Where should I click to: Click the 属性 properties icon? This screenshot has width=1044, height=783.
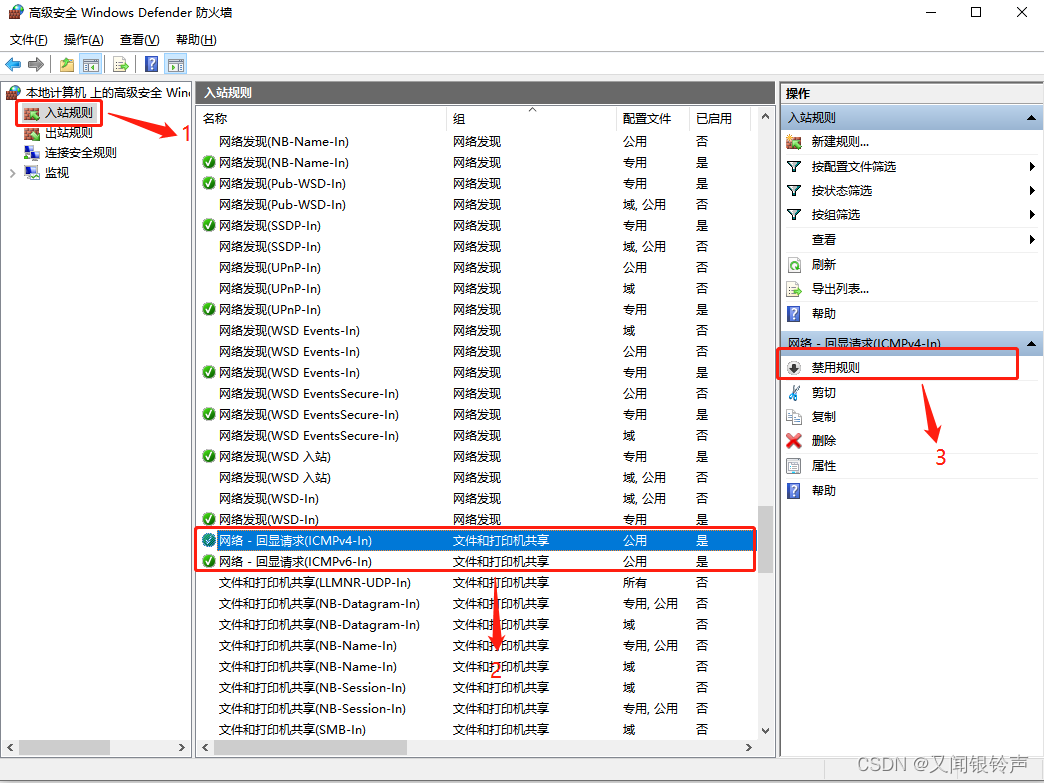[794, 466]
